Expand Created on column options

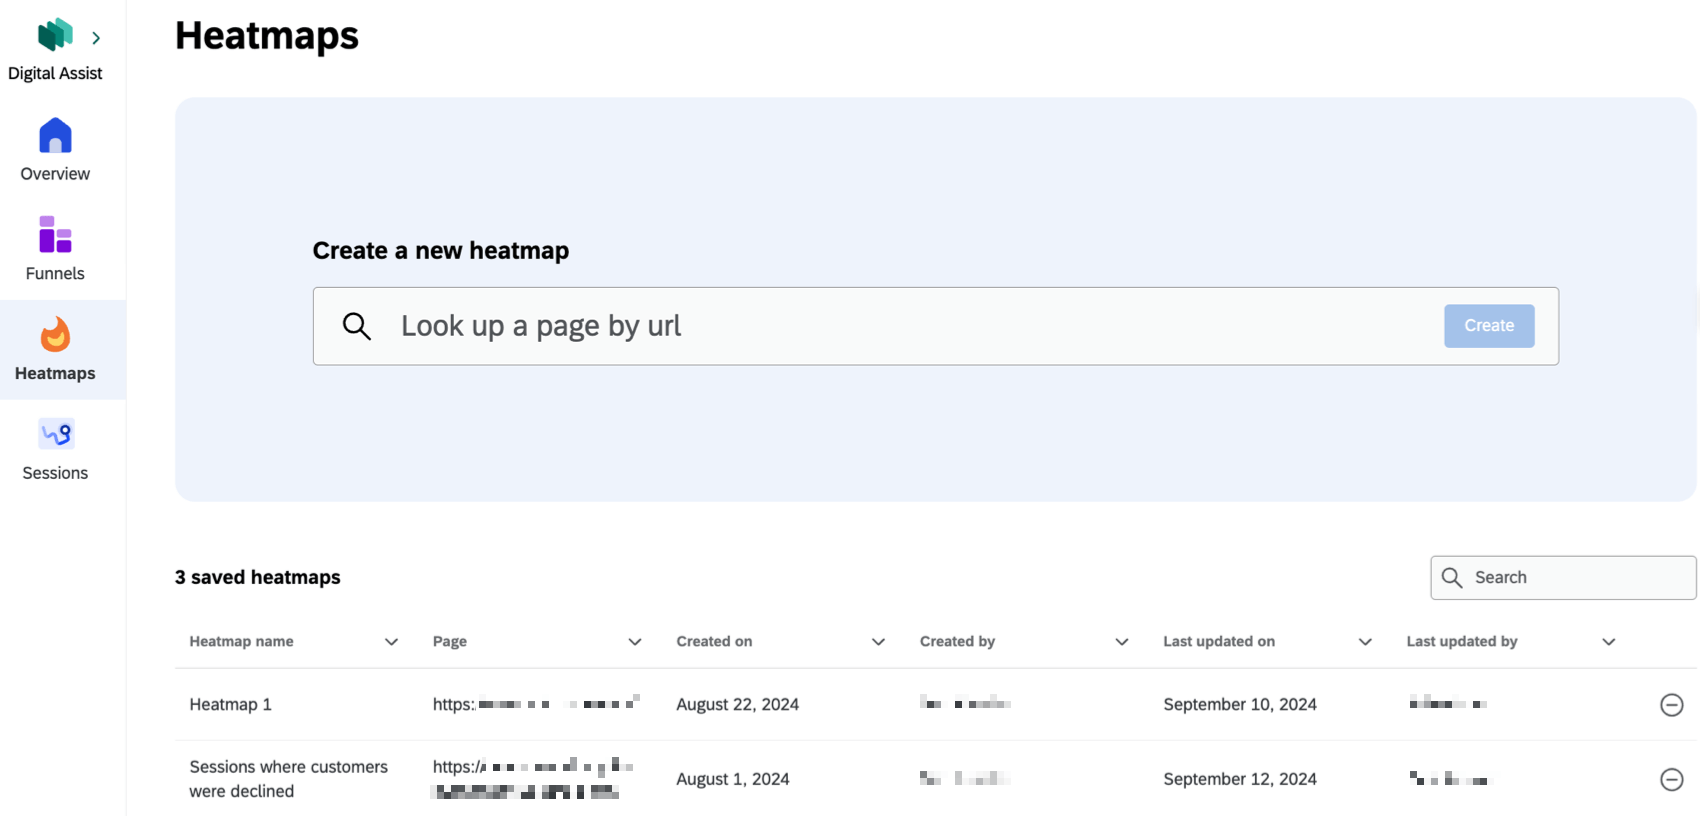[878, 642]
